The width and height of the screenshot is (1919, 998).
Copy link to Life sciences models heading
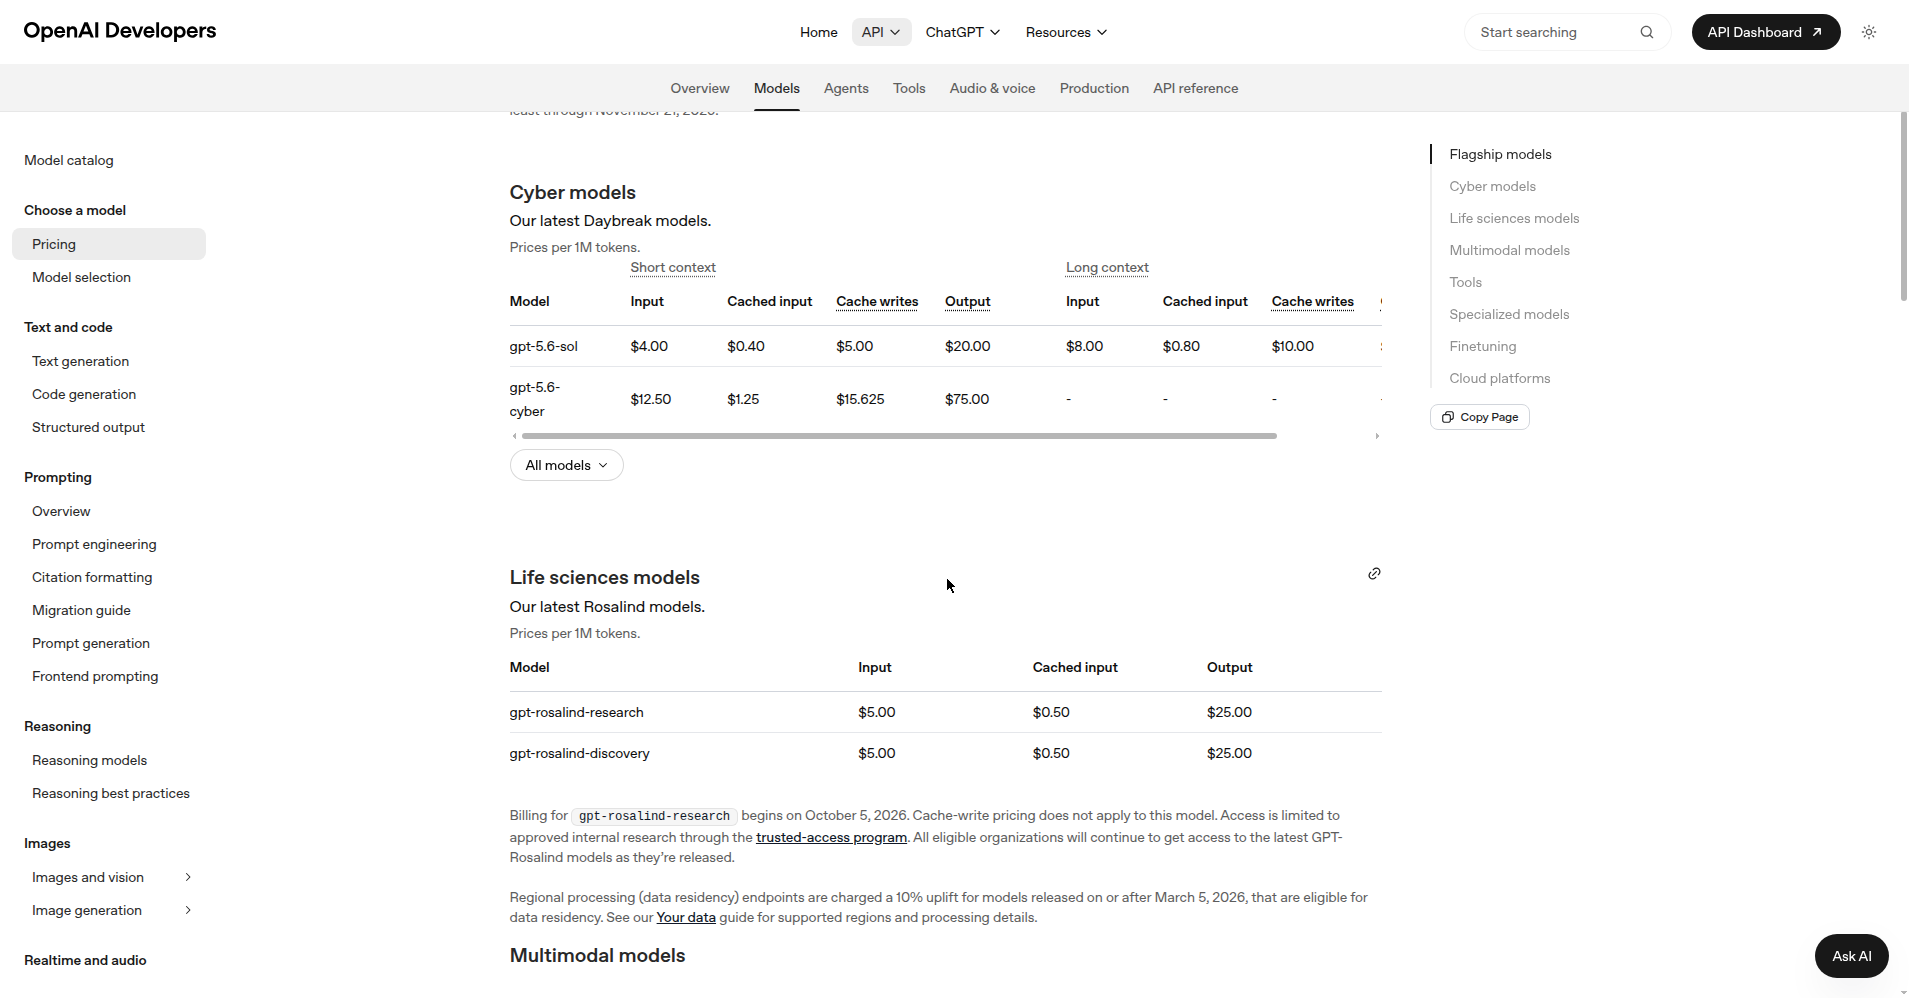point(1374,574)
